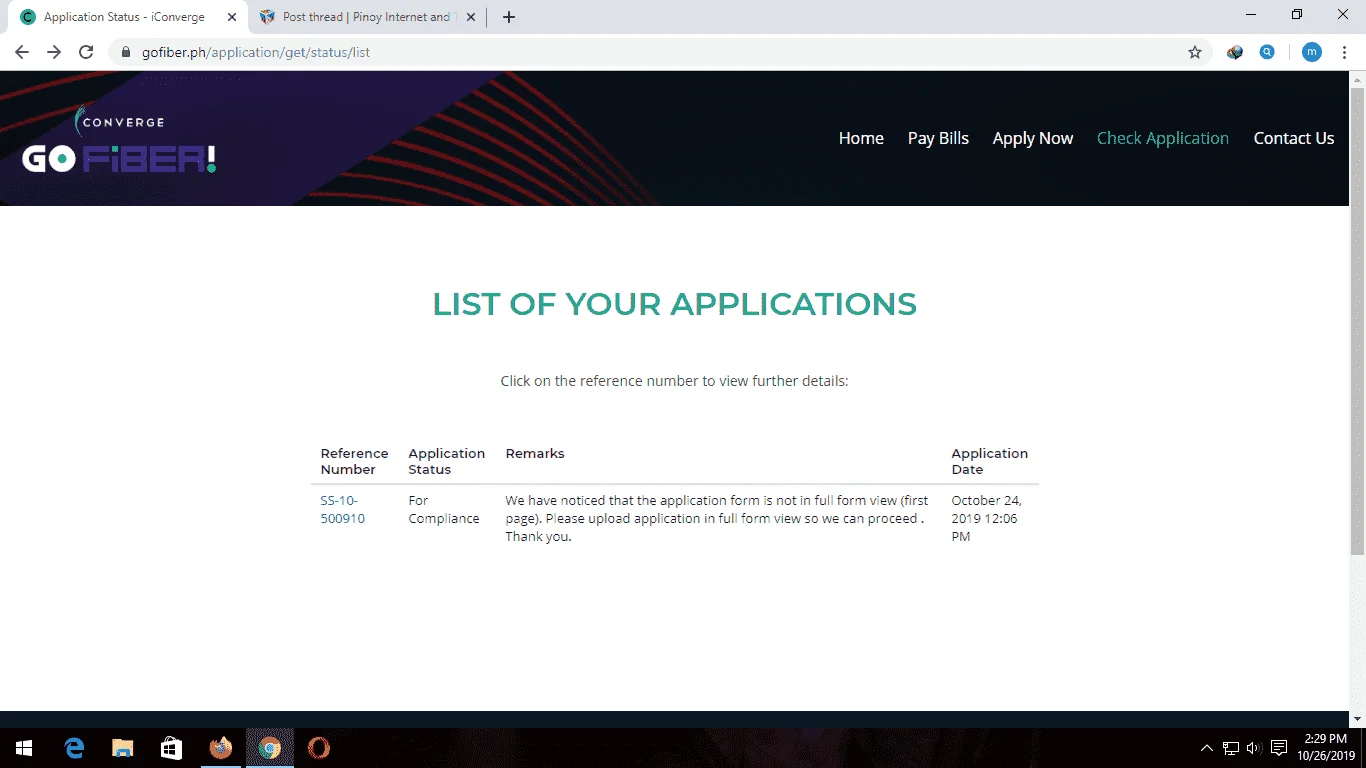Viewport: 1366px width, 768px height.
Task: Open the Pay Bills page
Action: 938,138
